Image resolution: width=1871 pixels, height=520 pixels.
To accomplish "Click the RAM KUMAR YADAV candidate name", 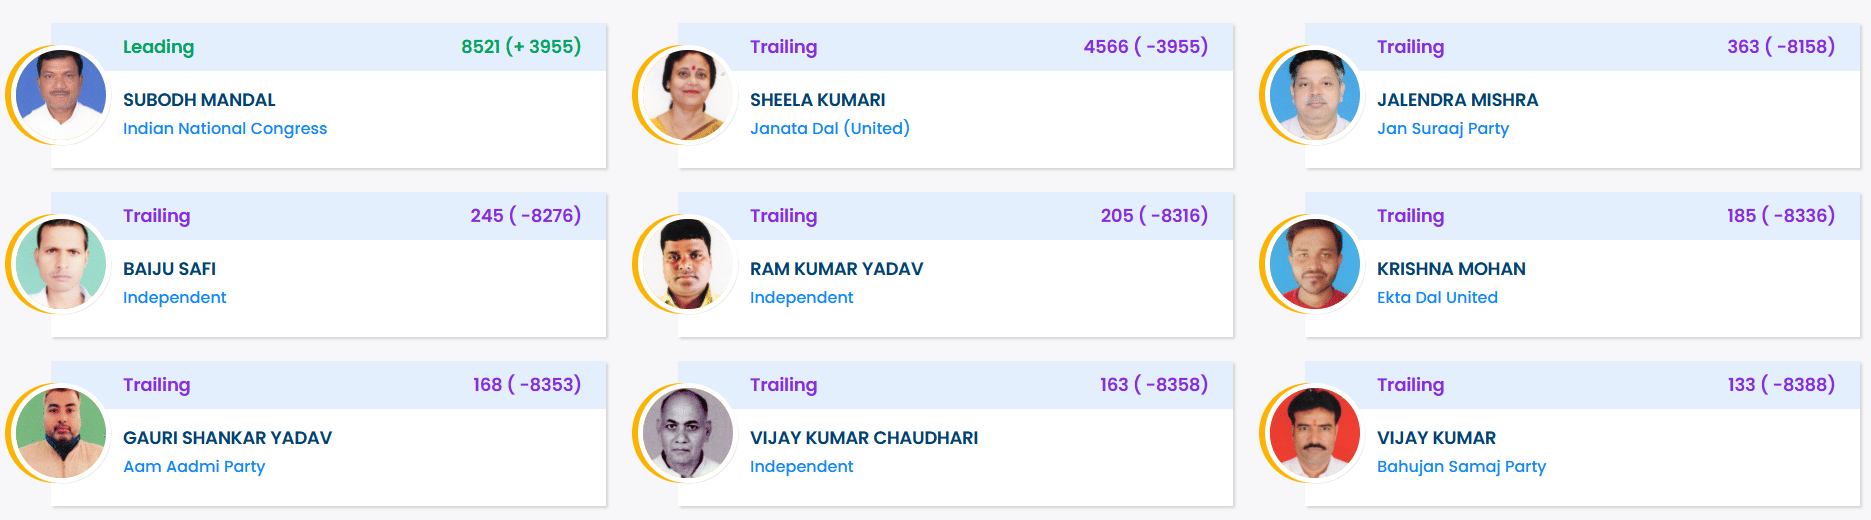I will 836,269.
